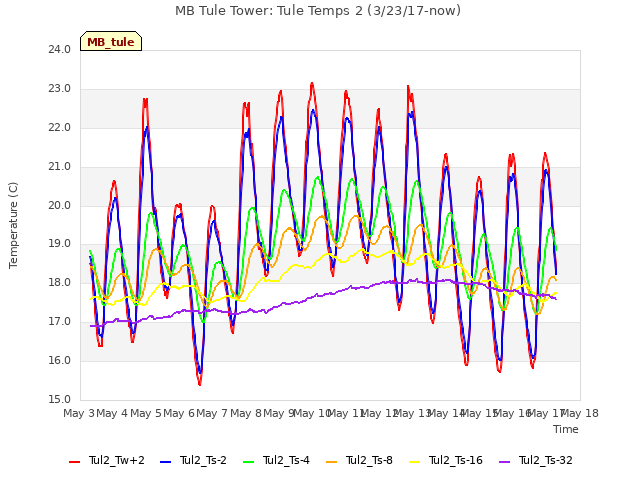Select the Tul2_Ts-32 legend entry
The image size is (640, 480).
coord(536,461)
